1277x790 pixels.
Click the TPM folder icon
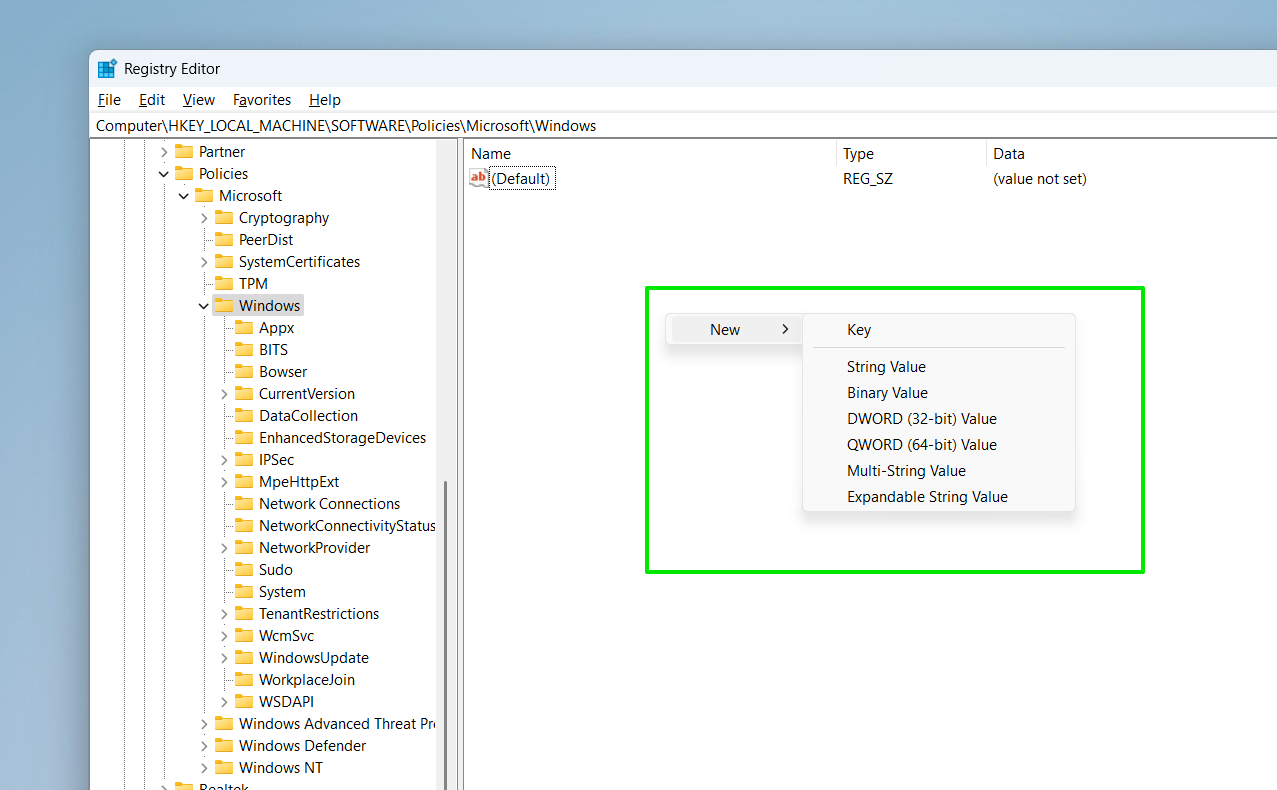click(224, 284)
